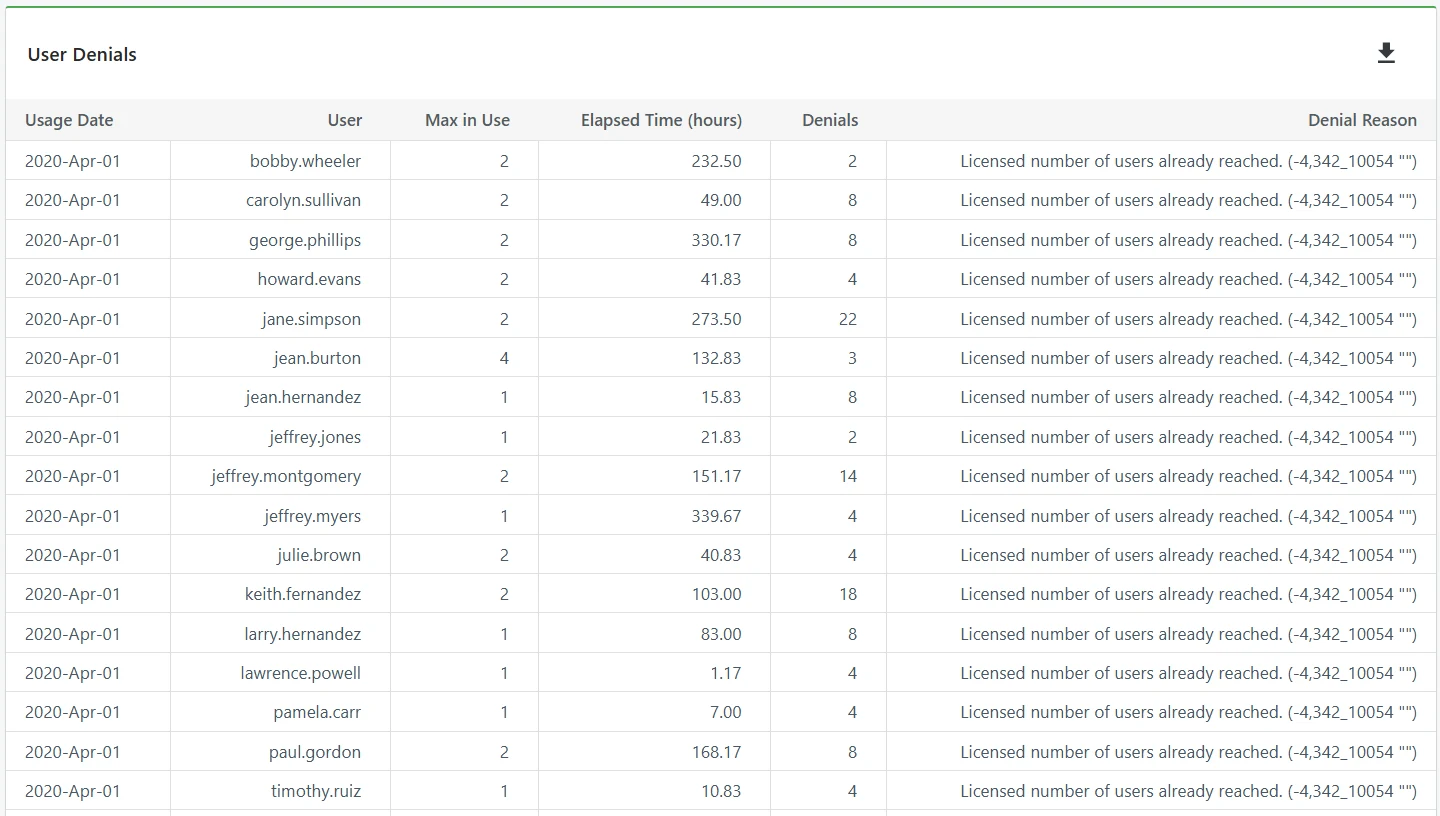
Task: Select user julie.brown
Action: click(319, 555)
